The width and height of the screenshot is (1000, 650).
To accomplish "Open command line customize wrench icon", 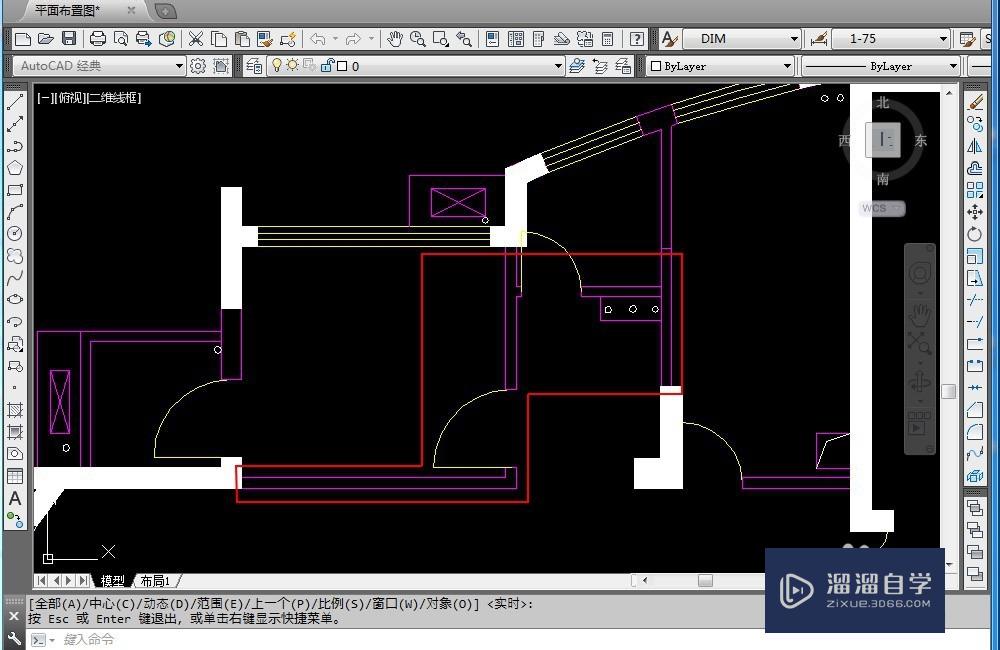I will pos(14,639).
